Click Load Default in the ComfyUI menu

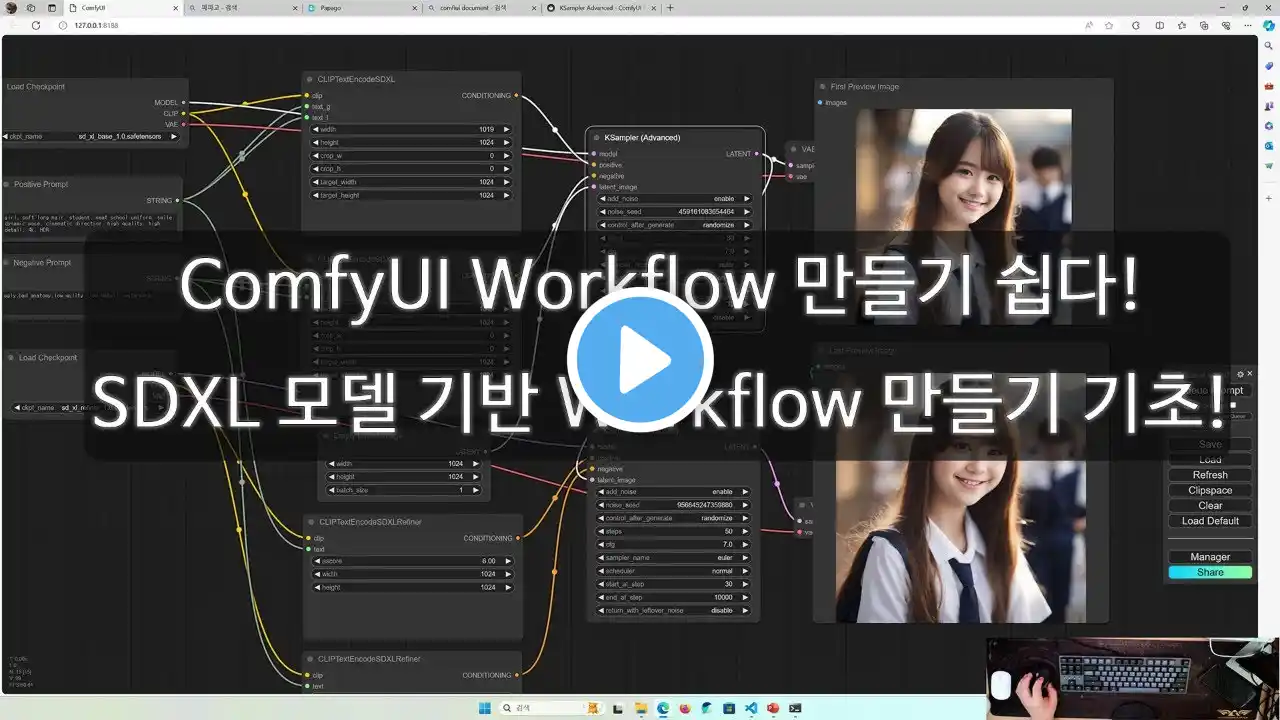pos(1210,521)
